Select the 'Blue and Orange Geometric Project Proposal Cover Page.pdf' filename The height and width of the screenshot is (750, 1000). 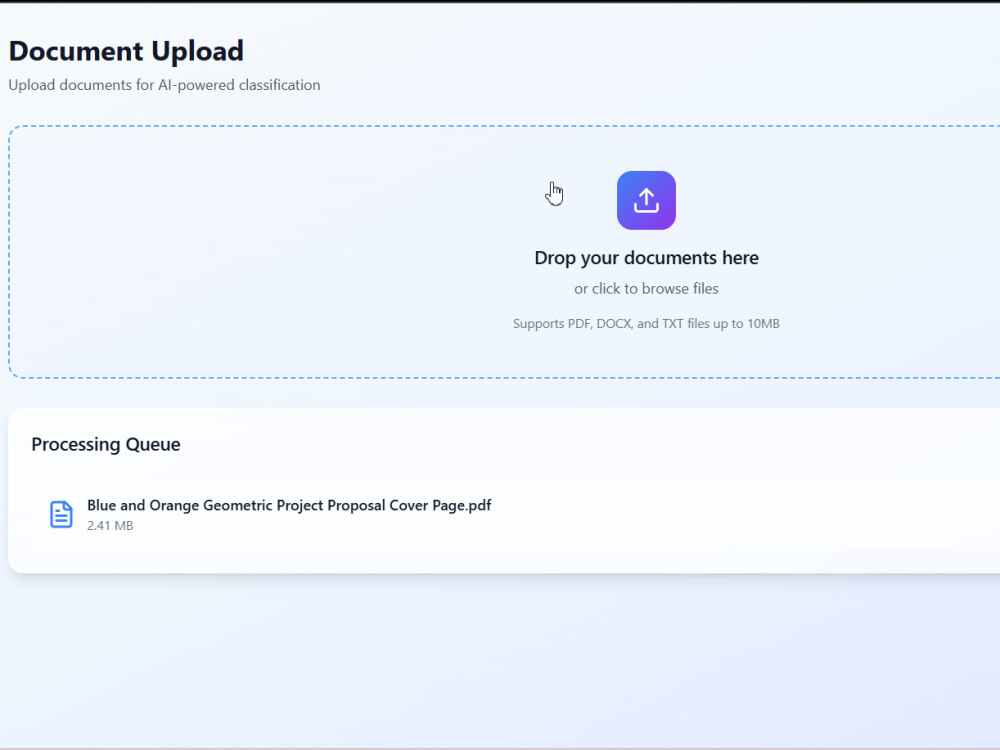[x=289, y=505]
